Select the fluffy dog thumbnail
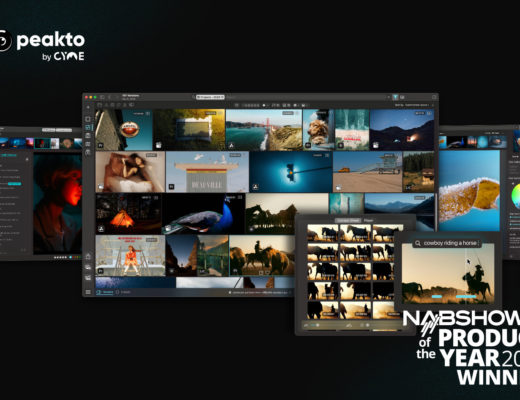The height and width of the screenshot is (400, 520). point(318,130)
